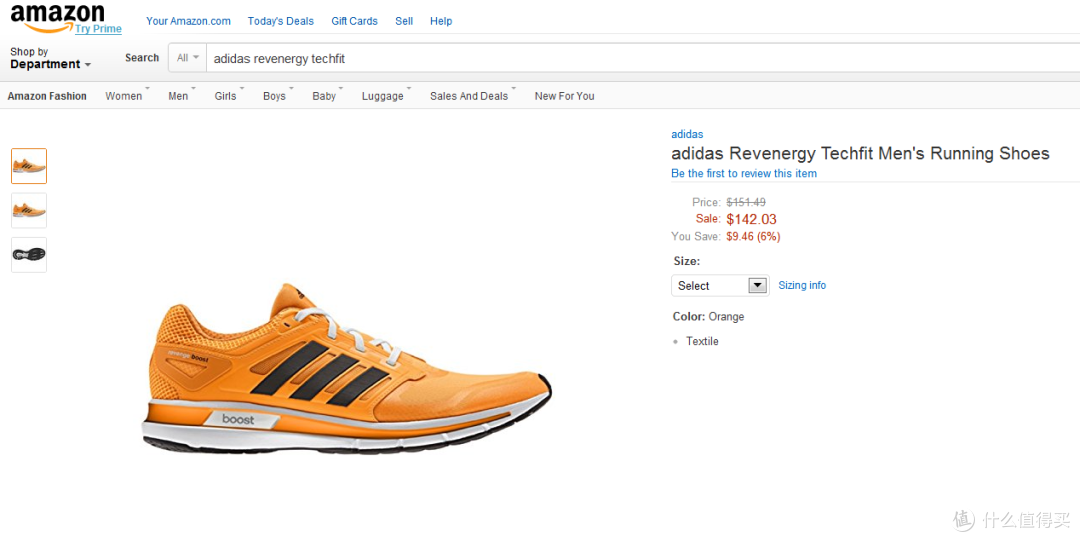This screenshot has height=542, width=1080.
Task: Click the main orange shoe image
Action: click(346, 368)
